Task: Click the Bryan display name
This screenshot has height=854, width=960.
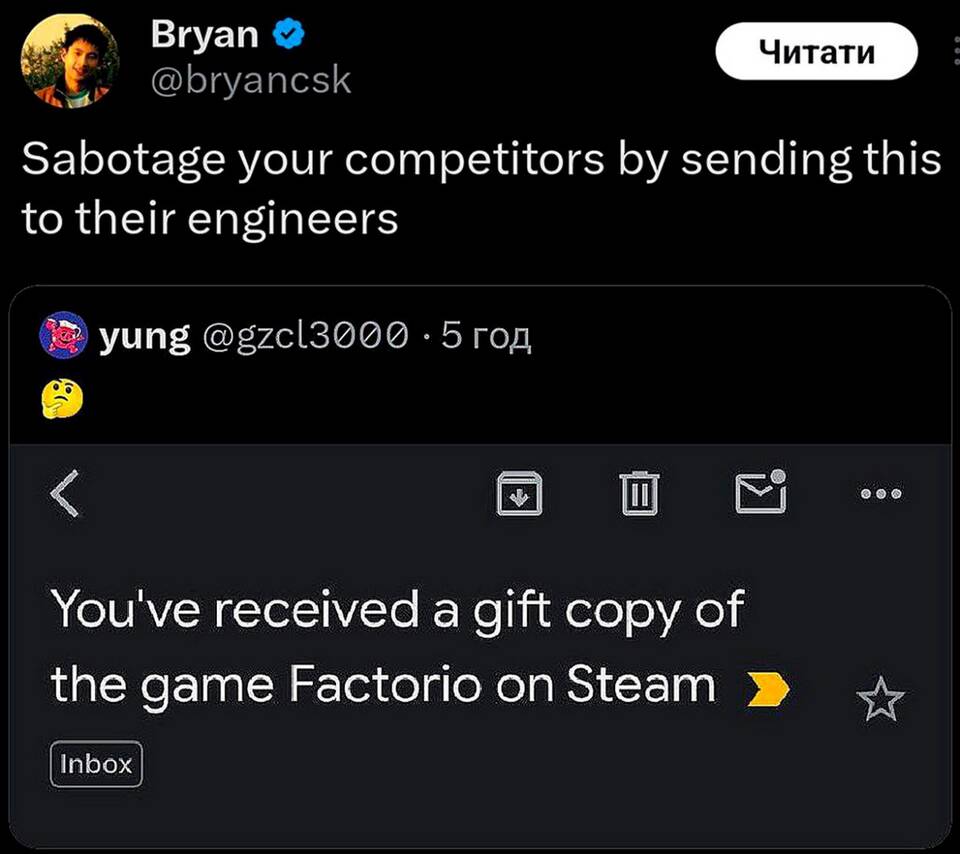Action: coord(205,34)
